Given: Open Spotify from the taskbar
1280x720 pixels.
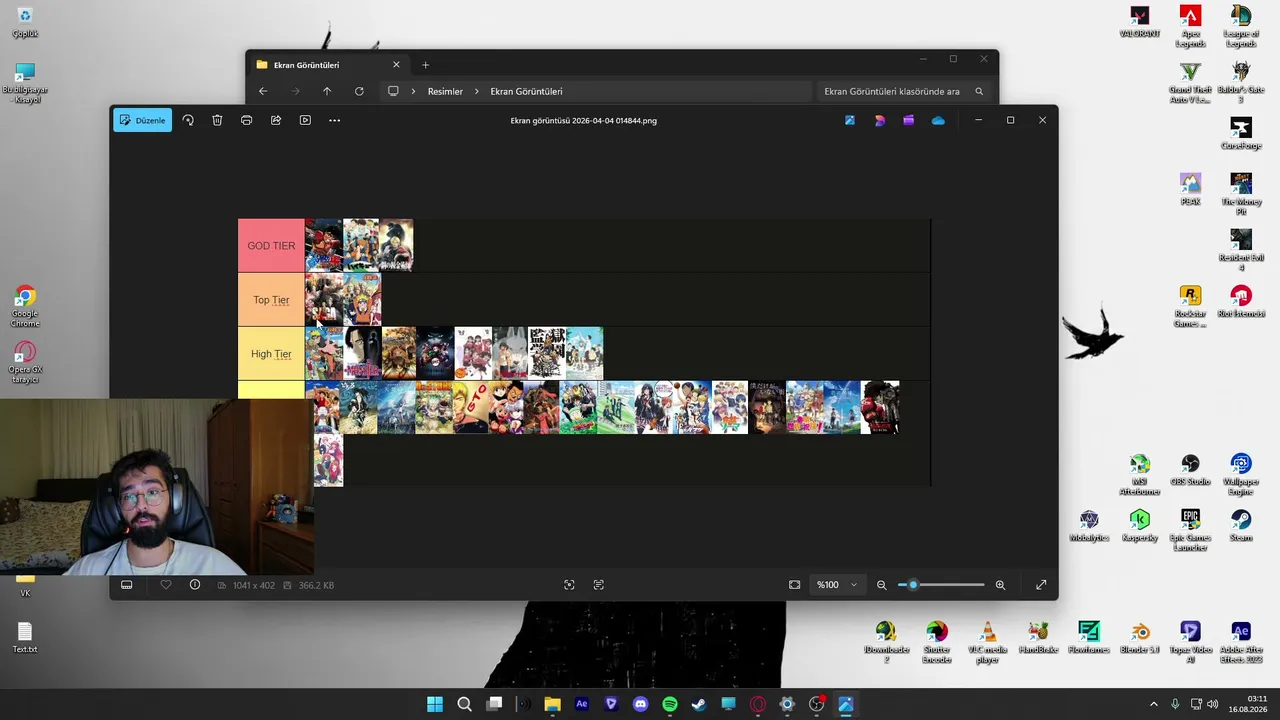Looking at the screenshot, I should pos(670,704).
